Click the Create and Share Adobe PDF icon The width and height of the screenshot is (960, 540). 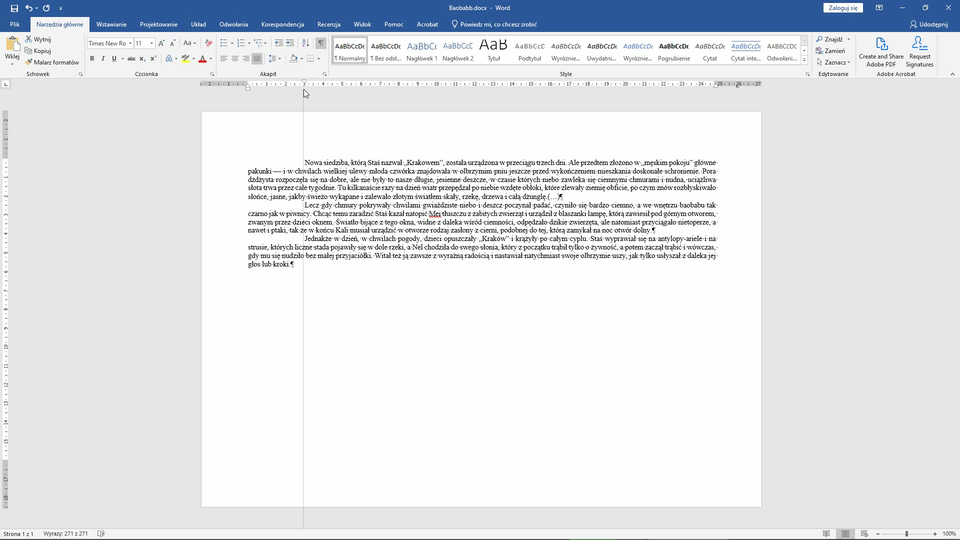tap(881, 52)
